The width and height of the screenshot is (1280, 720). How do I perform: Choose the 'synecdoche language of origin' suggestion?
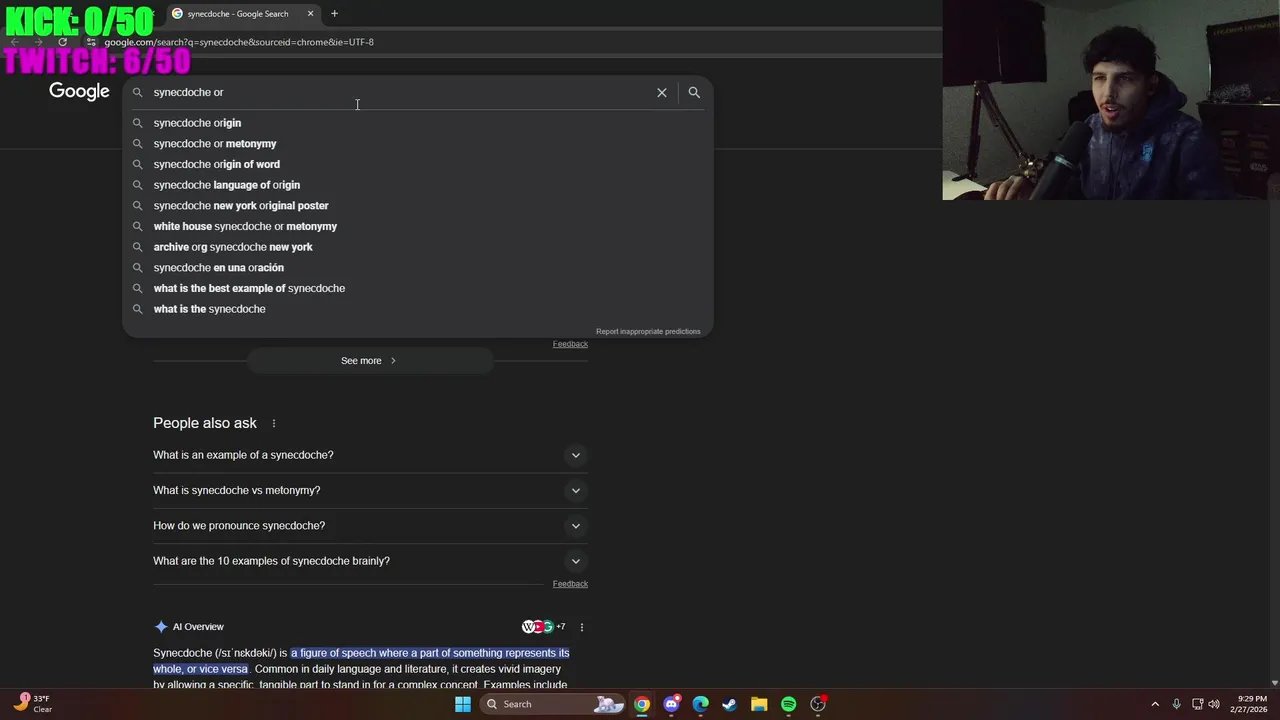point(418,185)
